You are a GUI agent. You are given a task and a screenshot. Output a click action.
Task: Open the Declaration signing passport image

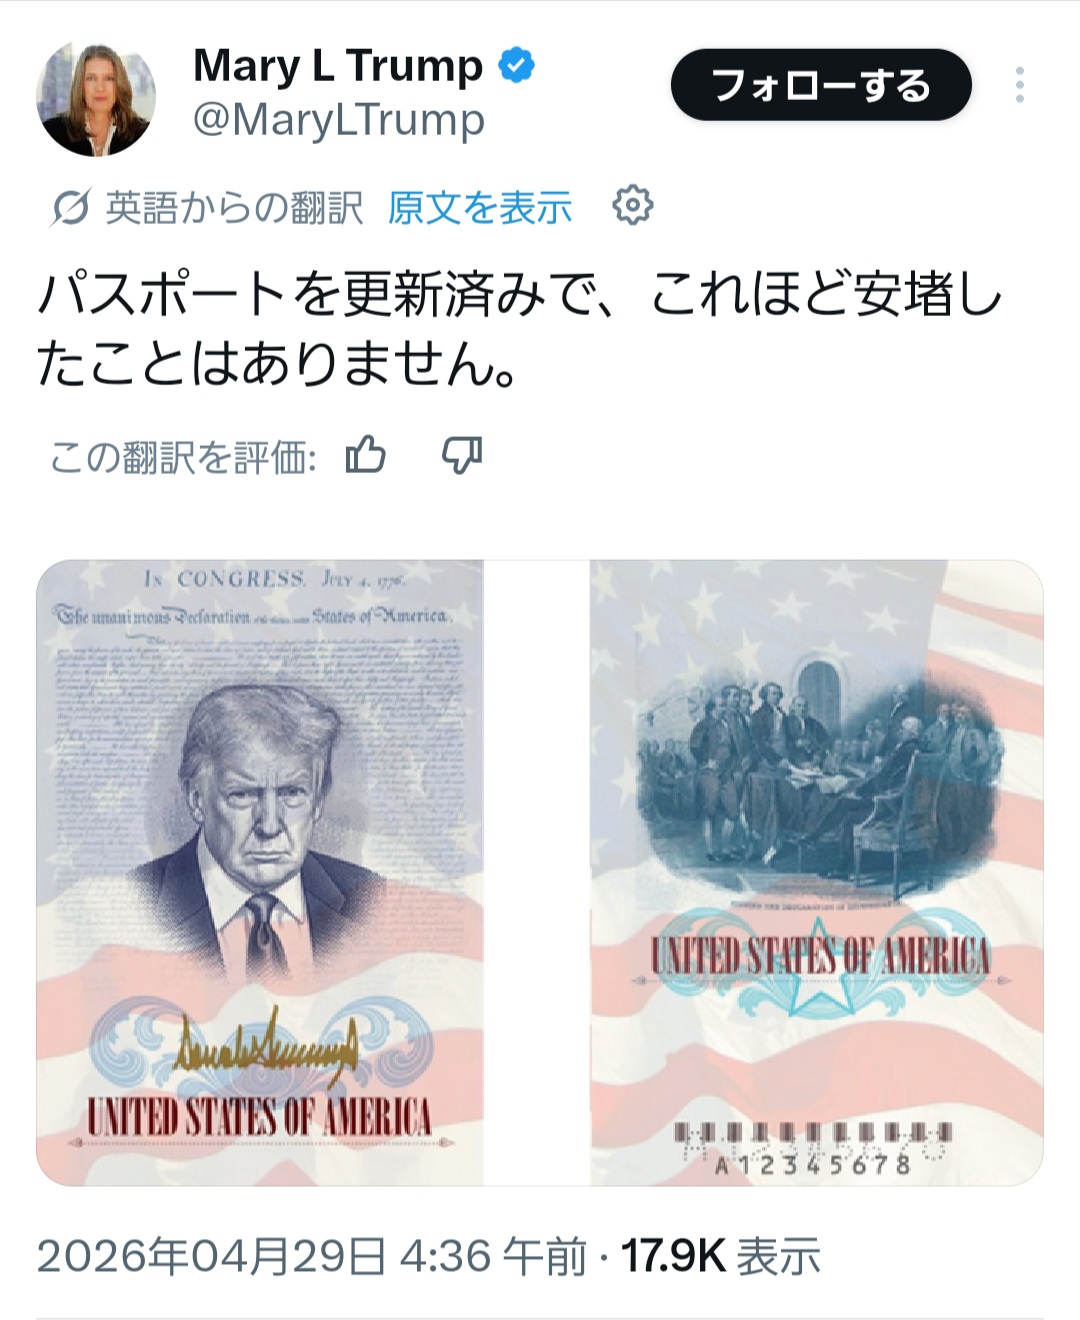(817, 873)
